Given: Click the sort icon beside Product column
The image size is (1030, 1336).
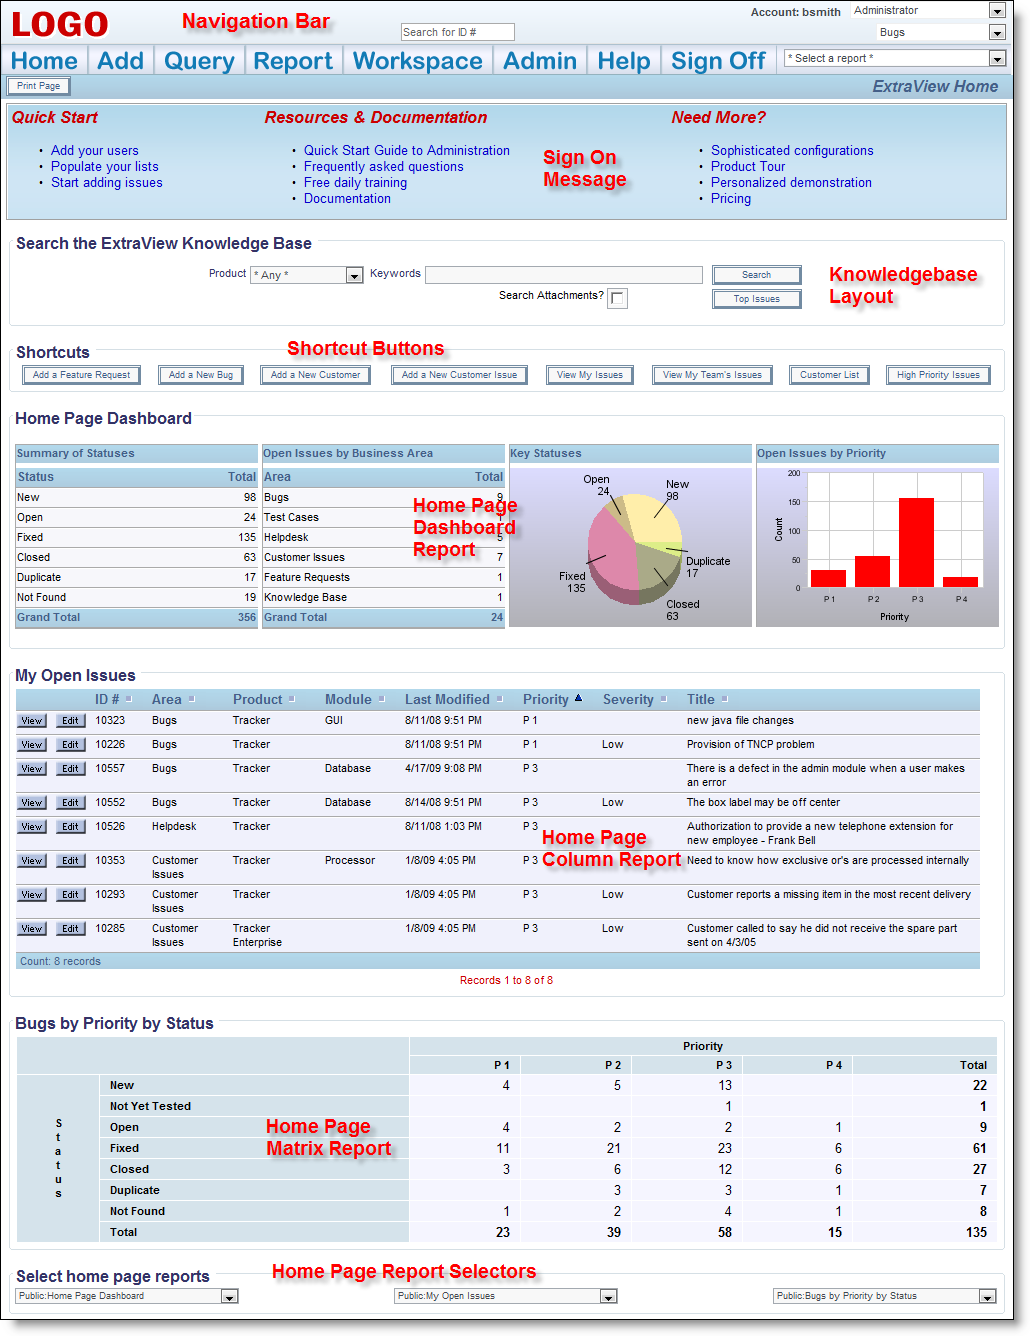Looking at the screenshot, I should (292, 699).
